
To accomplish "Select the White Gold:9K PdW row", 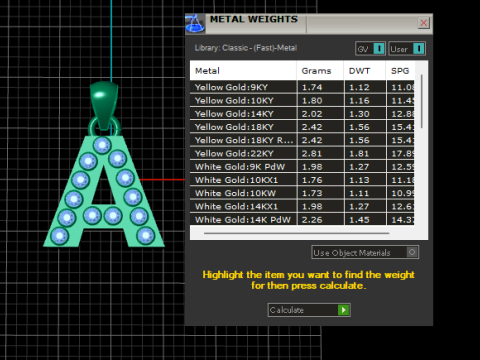I will [x=302, y=167].
